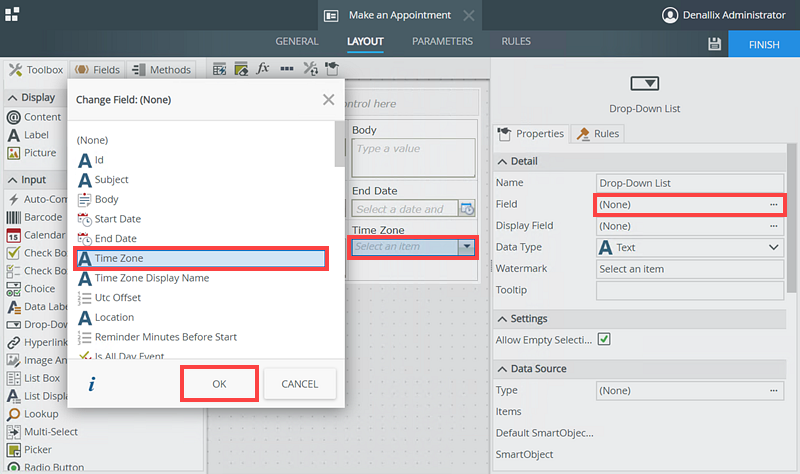This screenshot has width=800, height=474.
Task: Click the calendar picker icon on End Date
Action: (x=467, y=208)
